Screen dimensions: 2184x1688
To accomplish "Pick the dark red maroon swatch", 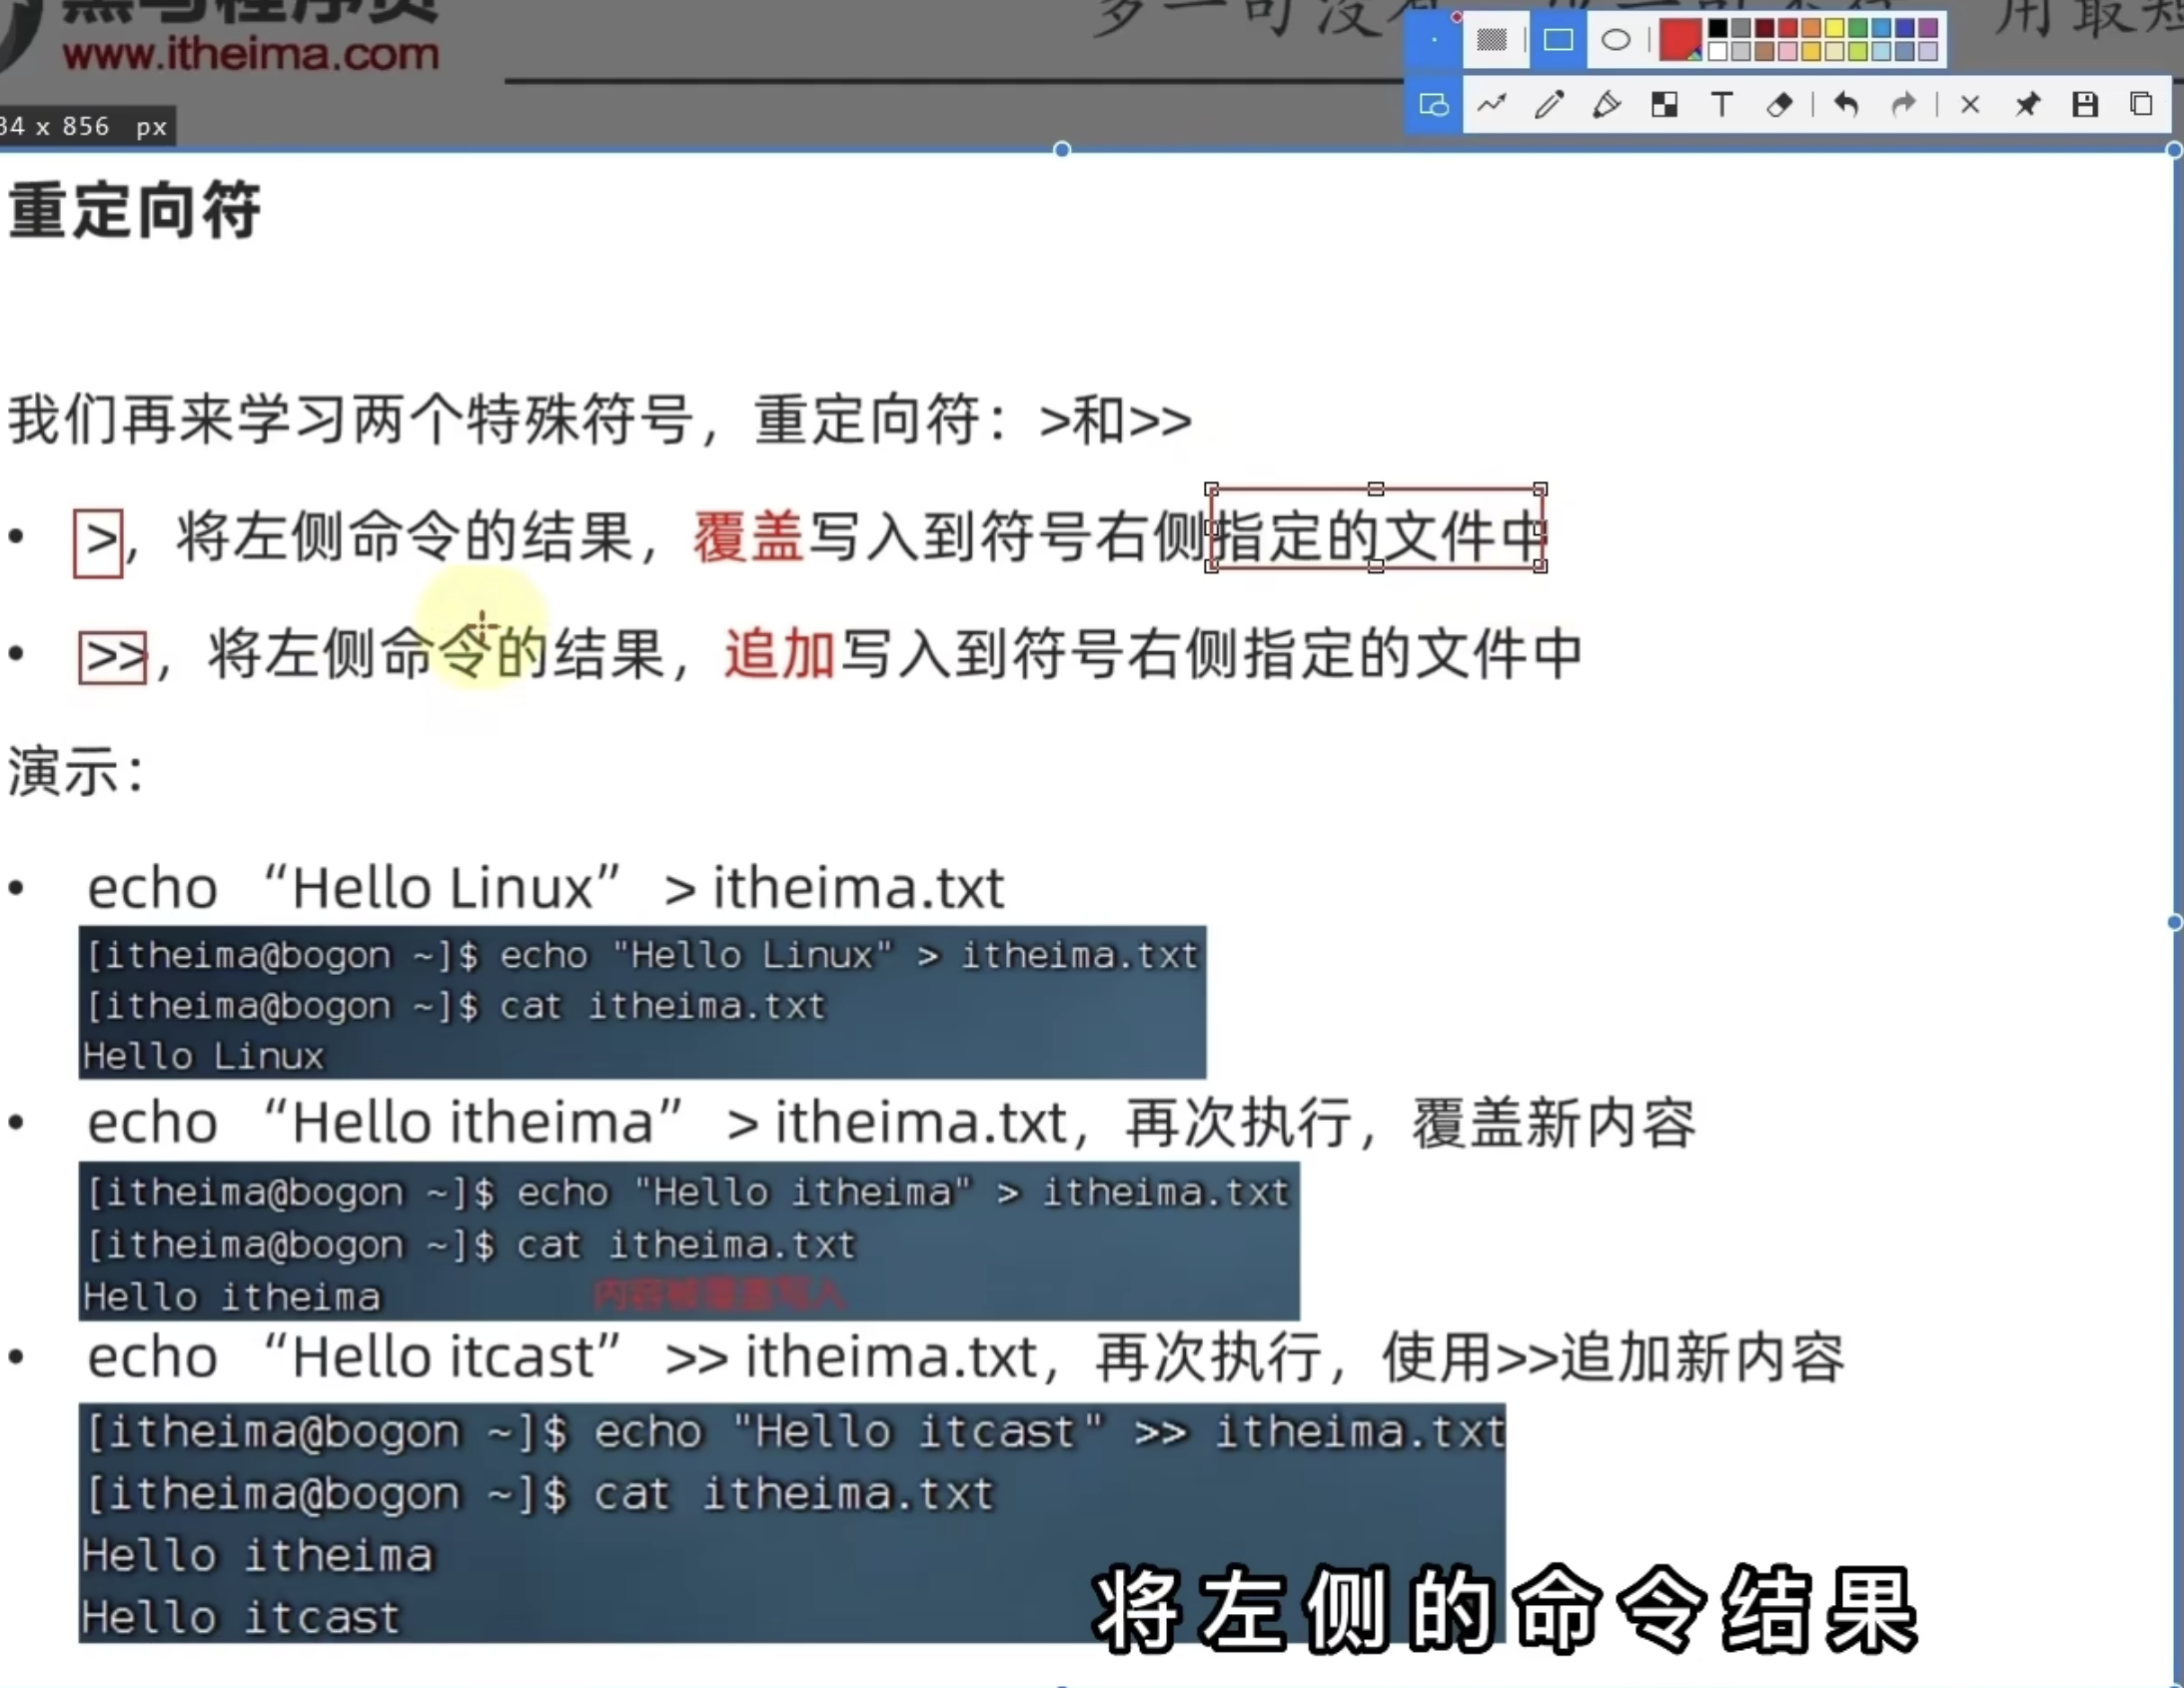I will coord(1765,28).
